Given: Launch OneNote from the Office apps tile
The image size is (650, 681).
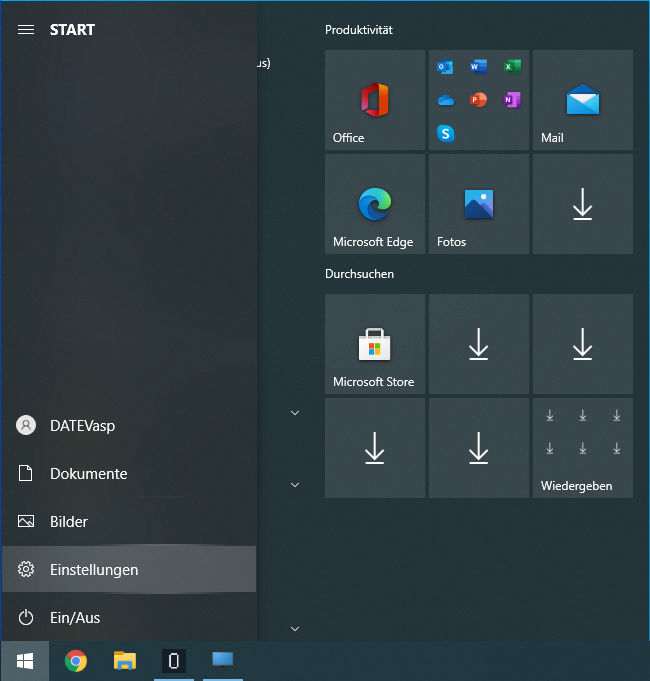Looking at the screenshot, I should click(512, 100).
